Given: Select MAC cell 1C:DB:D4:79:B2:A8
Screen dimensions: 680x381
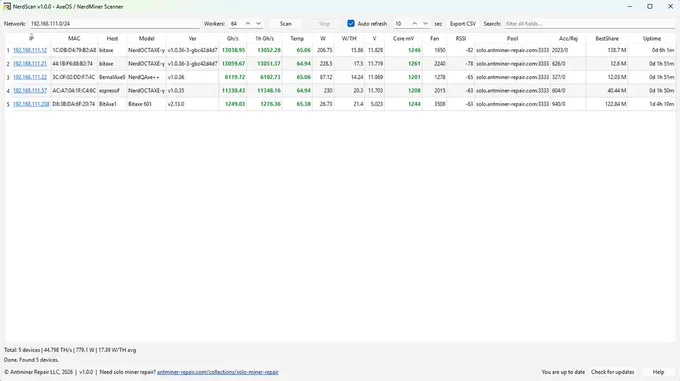Looking at the screenshot, I should click(x=74, y=50).
